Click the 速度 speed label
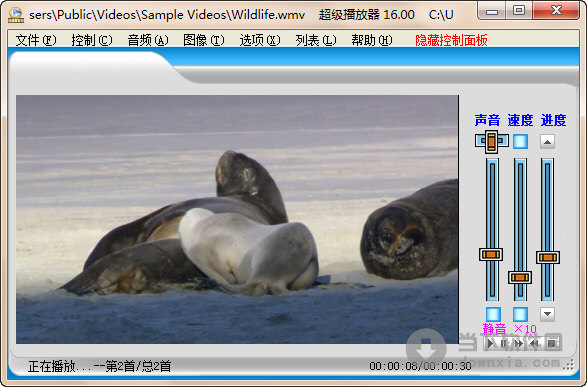Screen dimensions: 587x387 point(520,120)
